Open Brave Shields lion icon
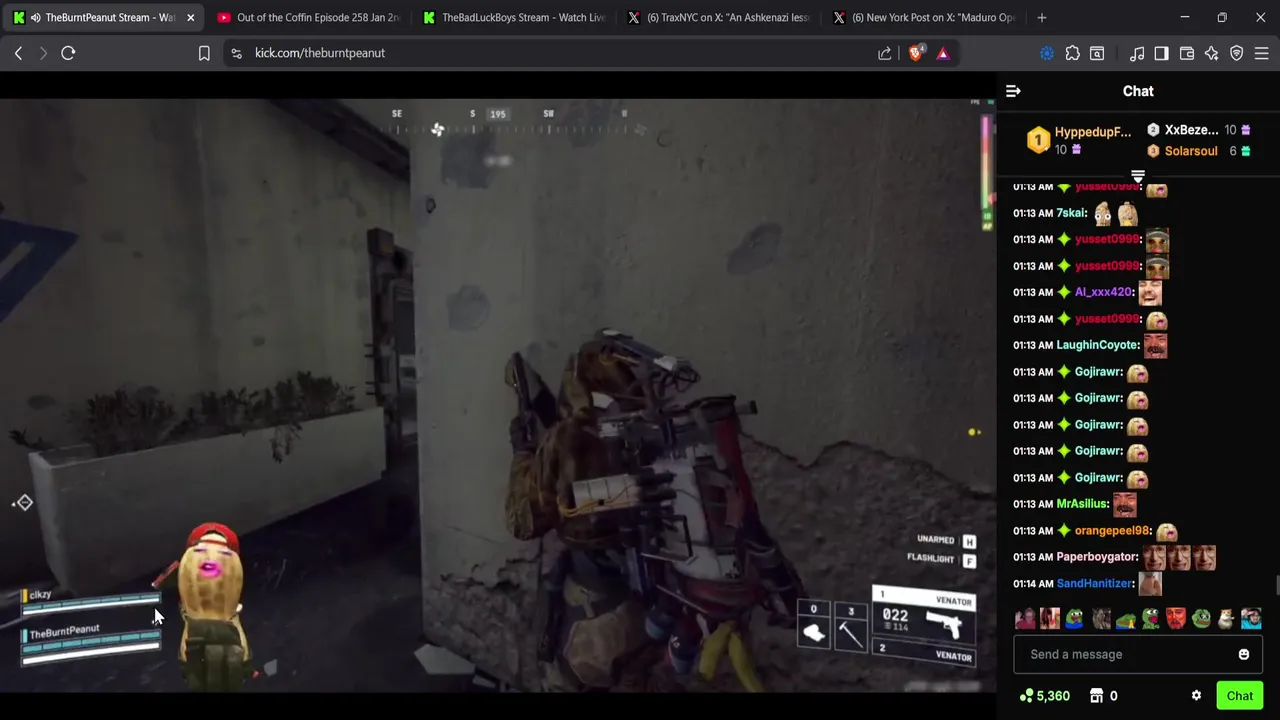This screenshot has width=1280, height=720. click(916, 53)
